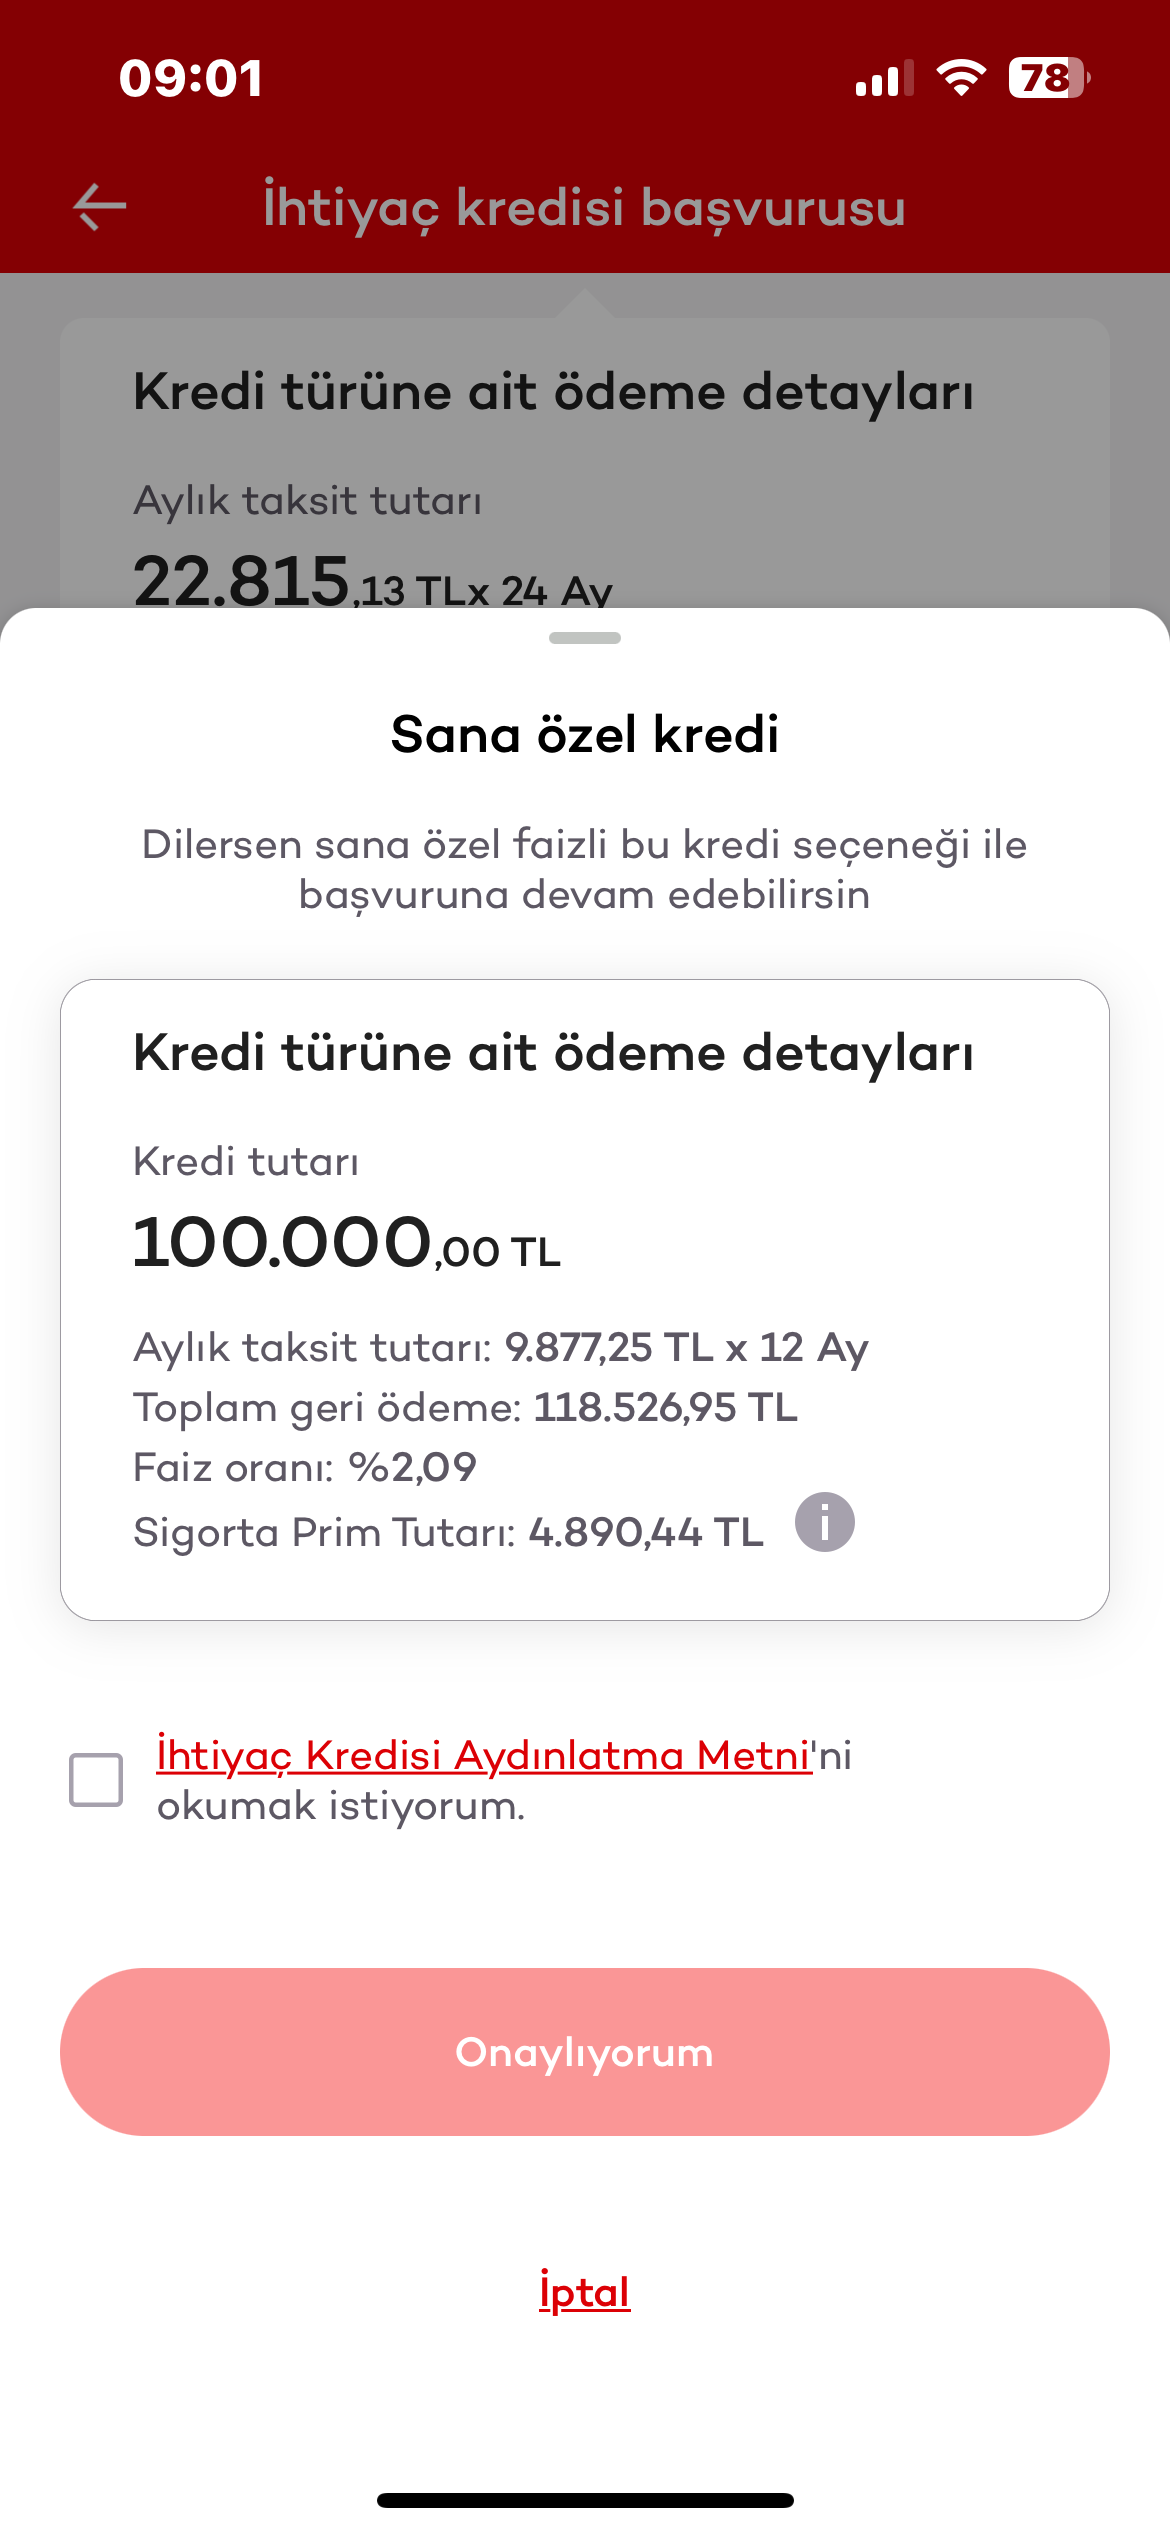Tap the Sana özel kredi heading
Image resolution: width=1170 pixels, height=2532 pixels.
584,734
